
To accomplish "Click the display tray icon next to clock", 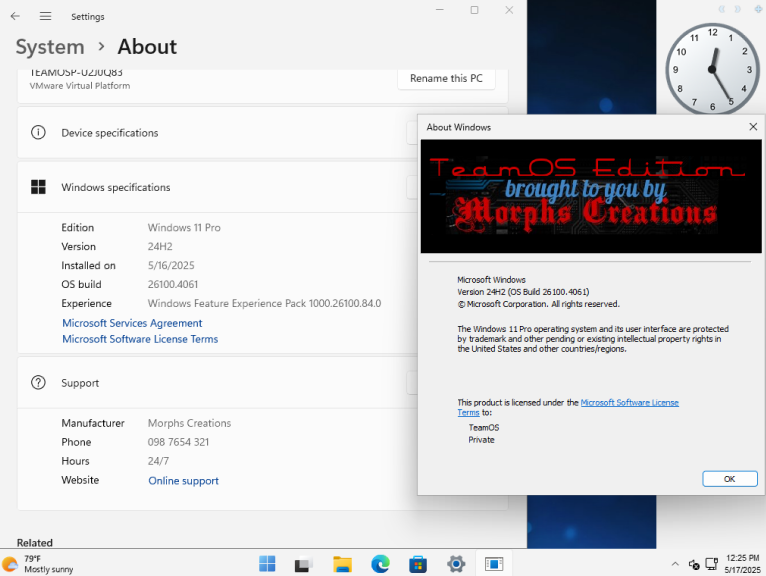I will click(x=712, y=564).
